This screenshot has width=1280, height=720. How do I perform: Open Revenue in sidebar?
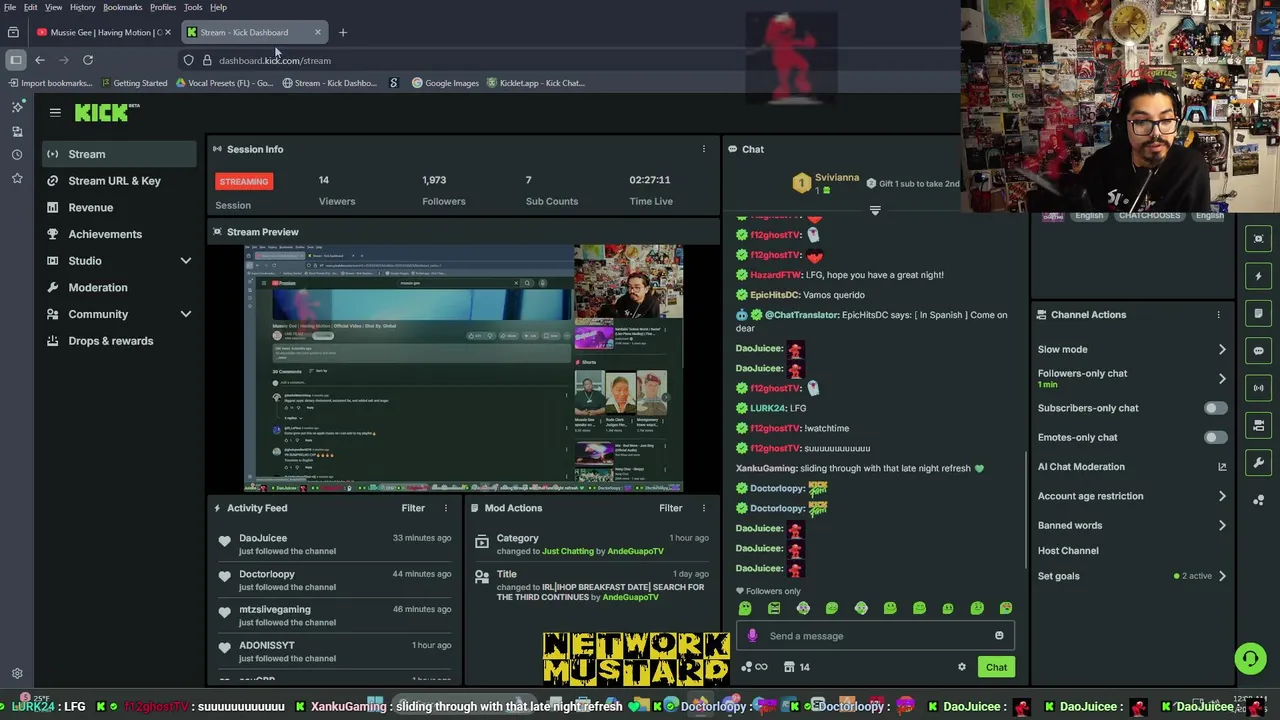[119, 208]
